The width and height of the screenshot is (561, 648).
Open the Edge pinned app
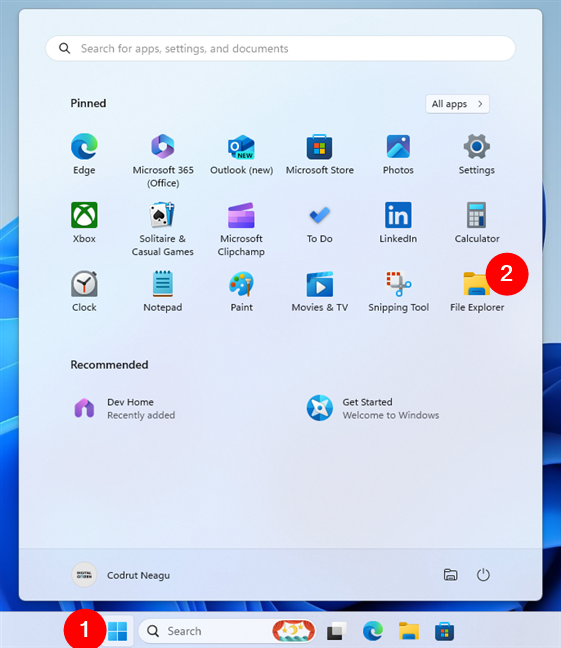click(84, 154)
